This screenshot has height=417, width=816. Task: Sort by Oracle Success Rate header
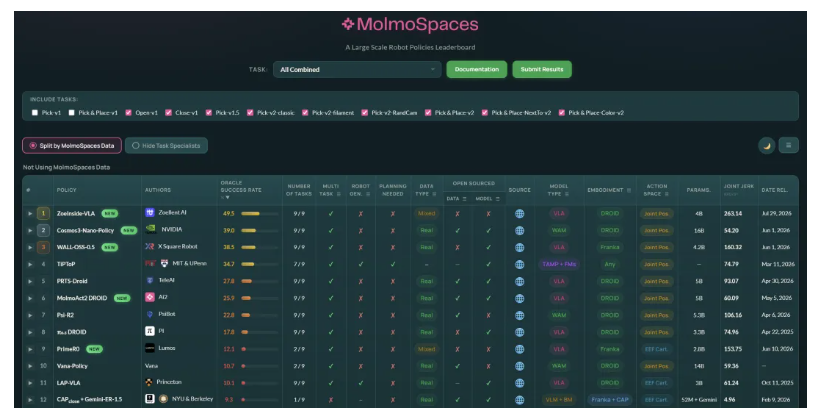click(x=241, y=190)
